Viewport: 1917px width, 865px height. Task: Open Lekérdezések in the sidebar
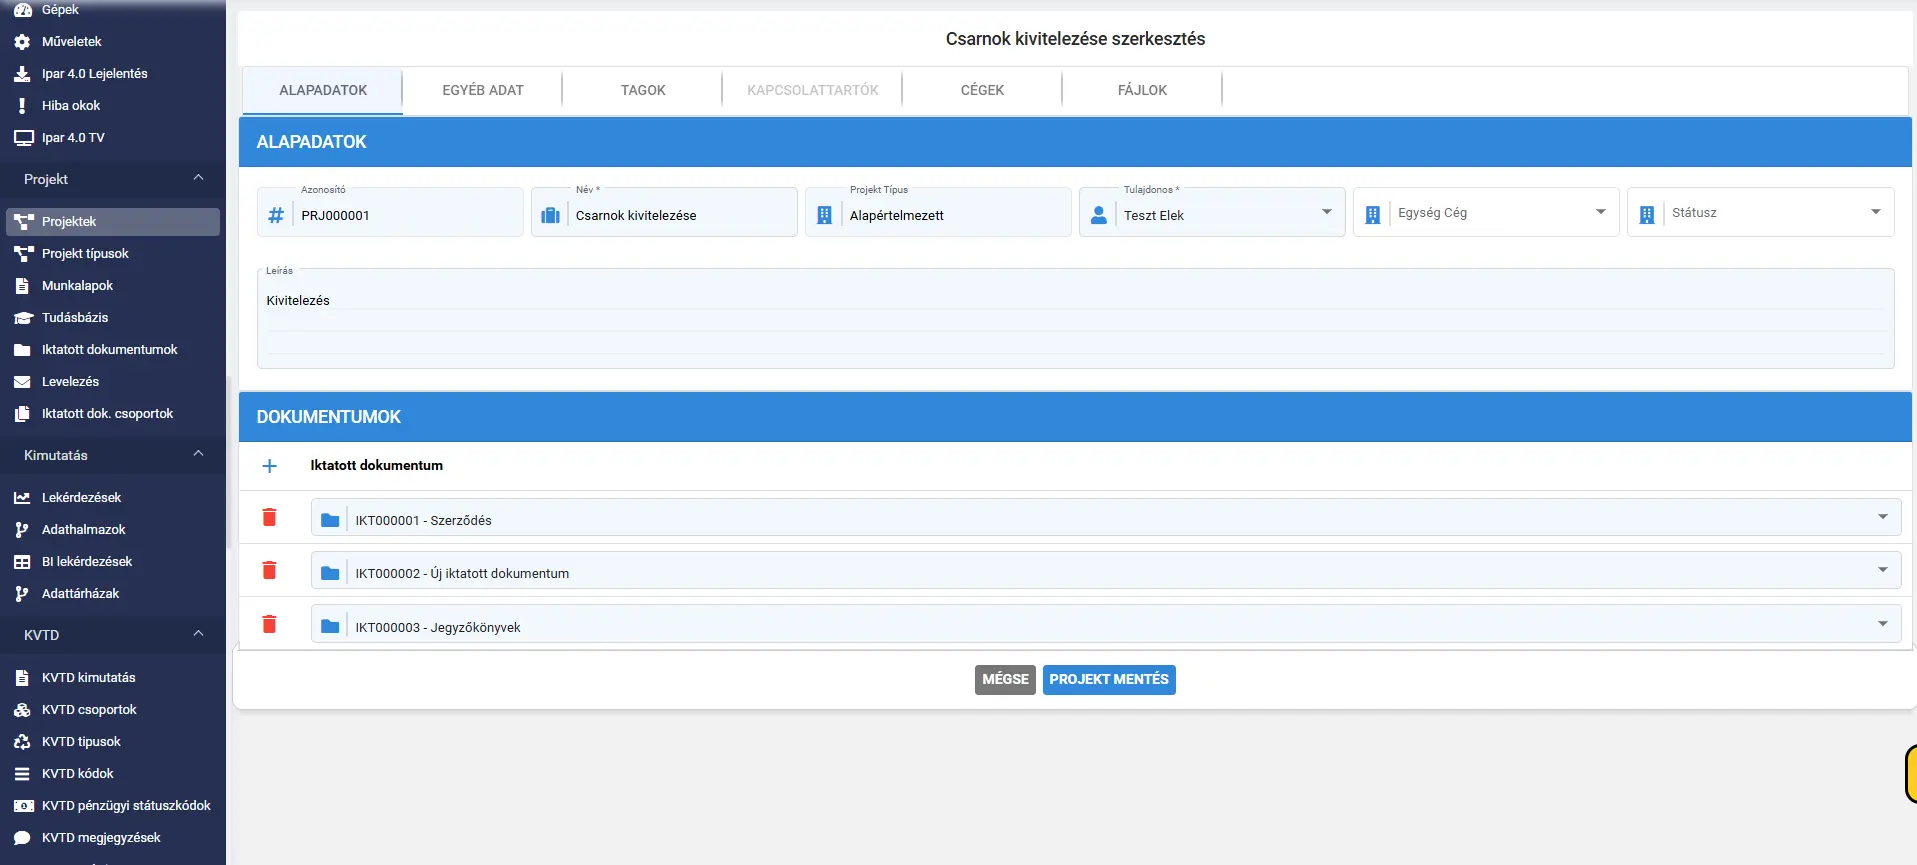click(81, 498)
